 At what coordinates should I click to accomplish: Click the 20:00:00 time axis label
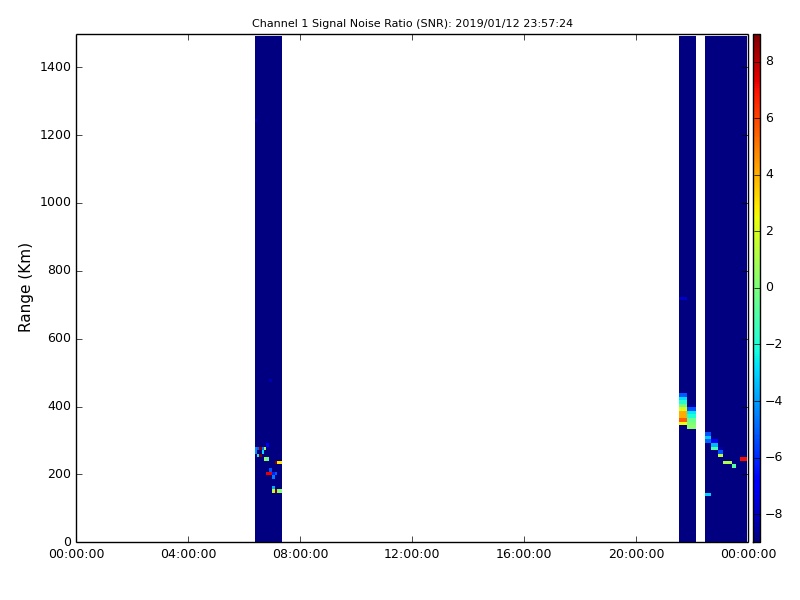636,554
